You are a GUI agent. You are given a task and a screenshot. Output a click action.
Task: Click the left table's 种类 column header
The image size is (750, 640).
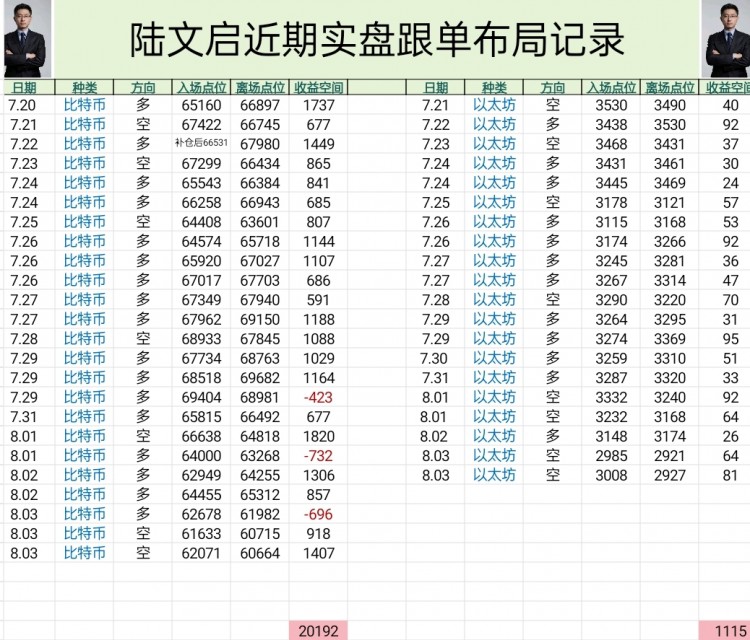pyautogui.click(x=85, y=88)
